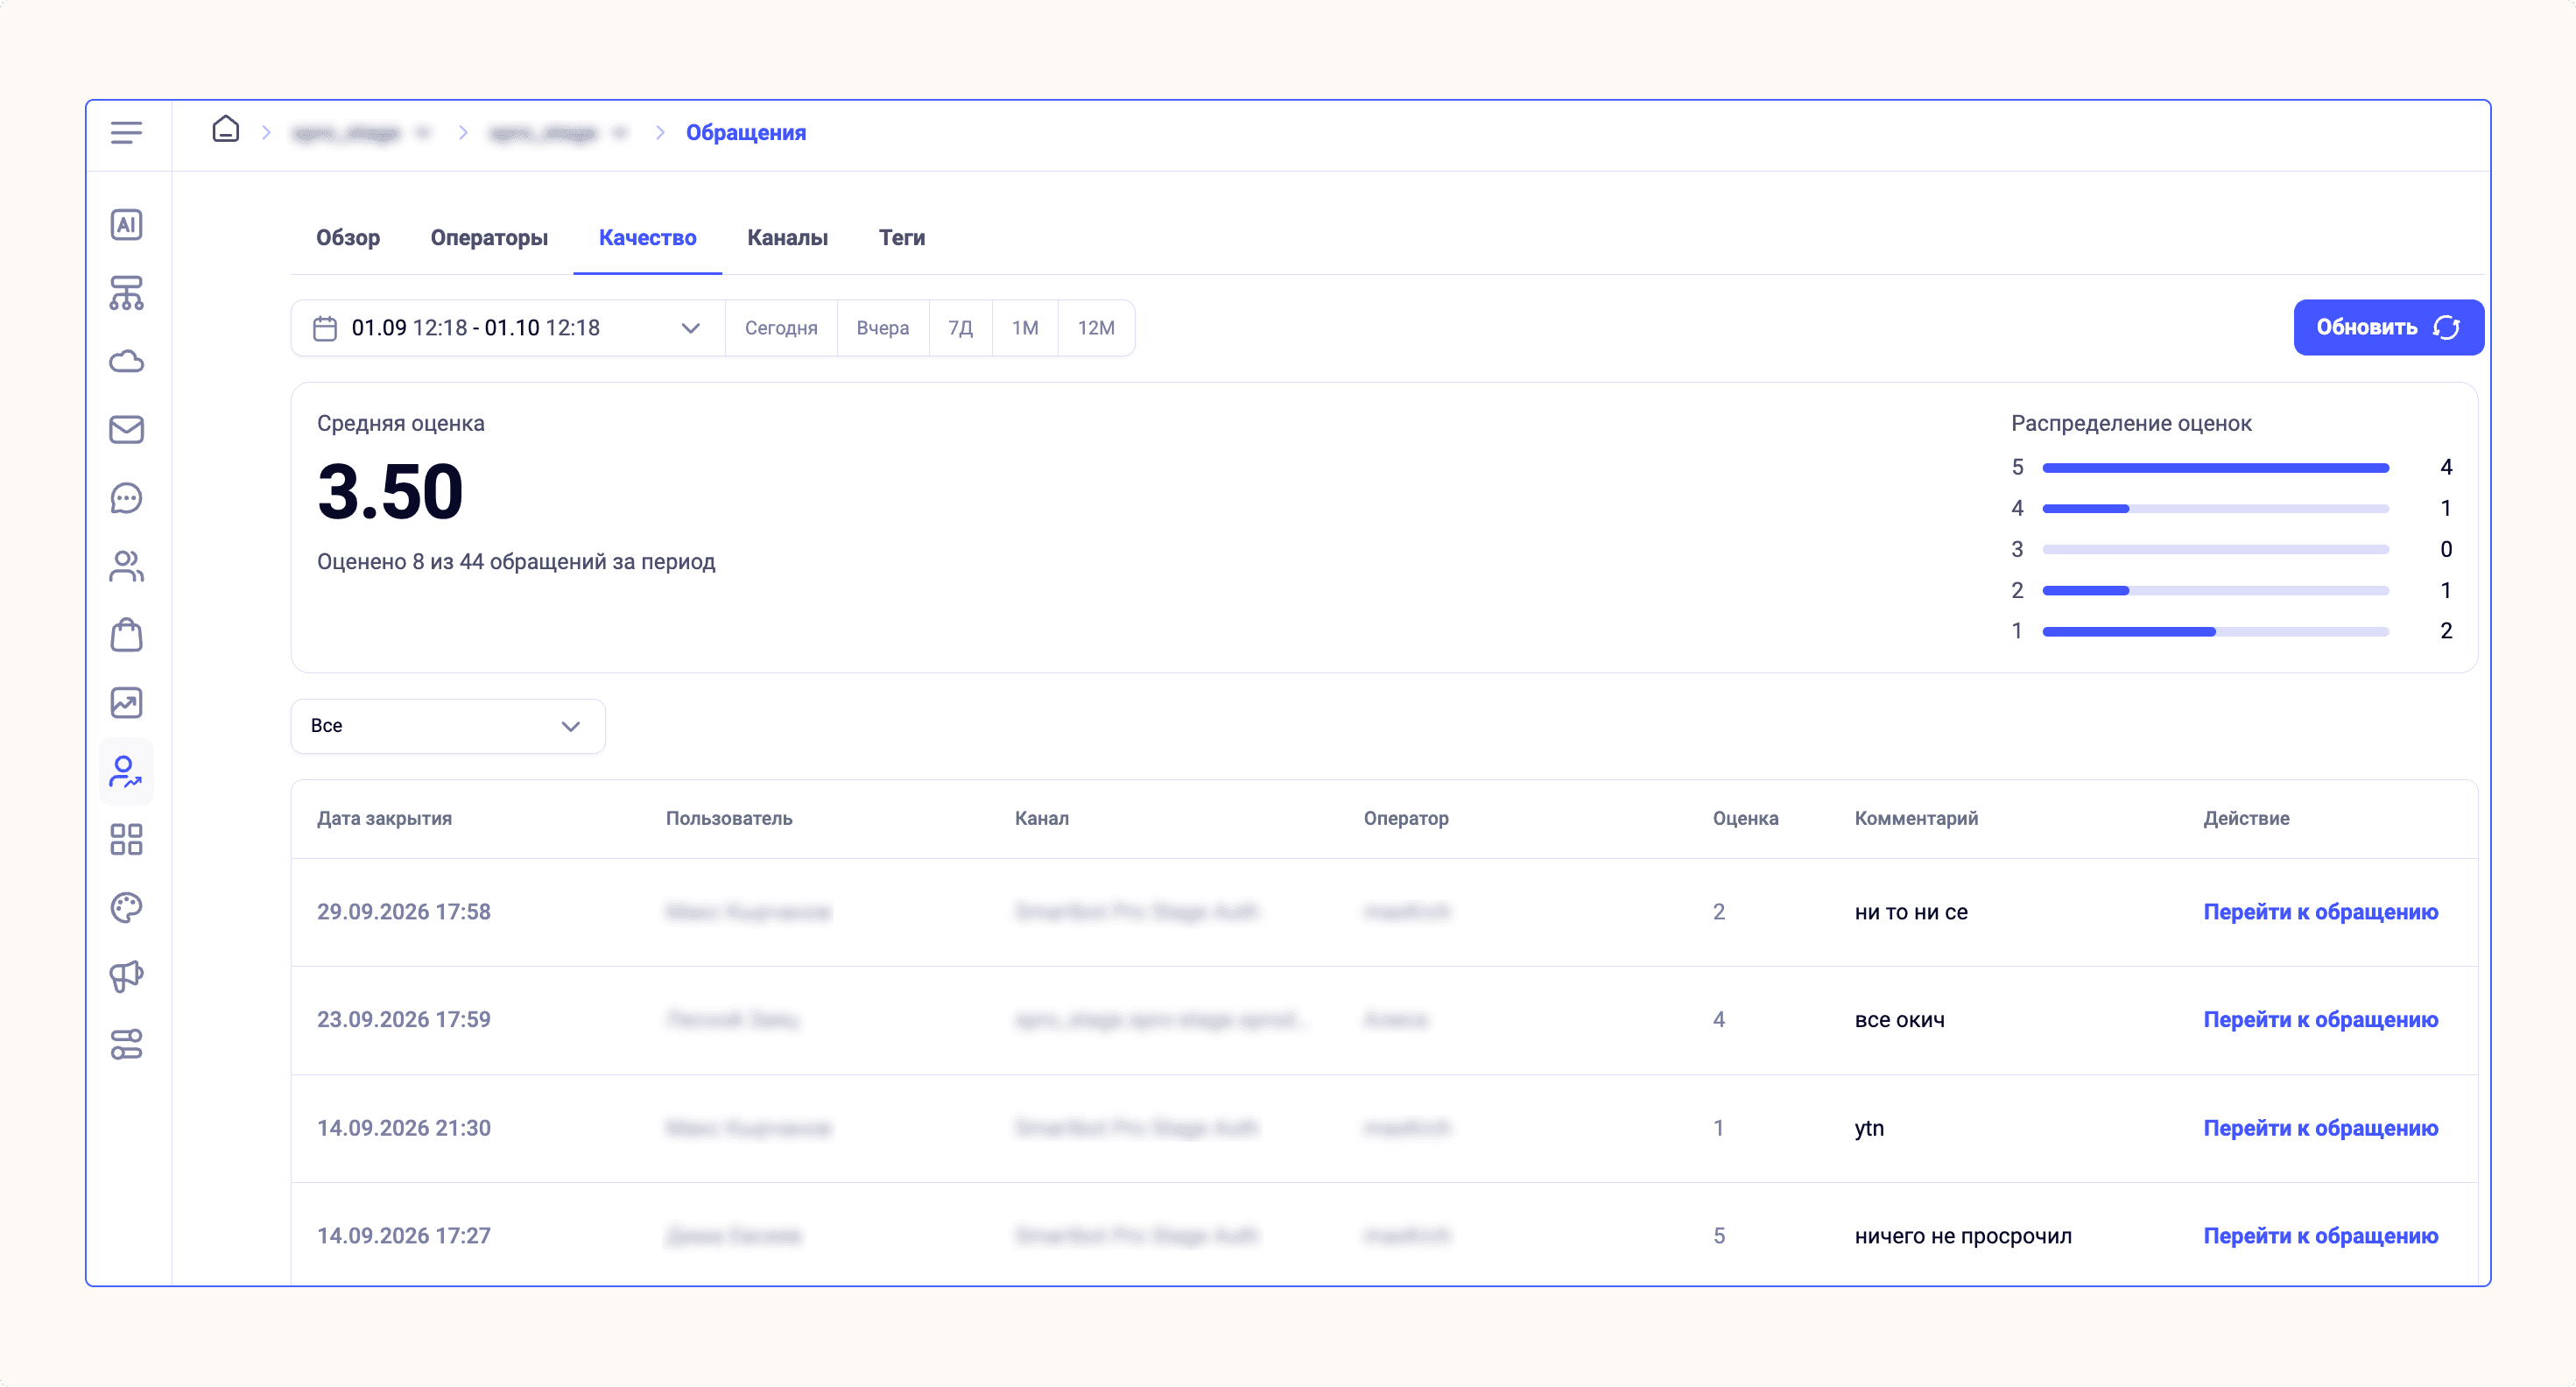Open the AI section in sidebar
This screenshot has height=1387, width=2576.
pos(126,225)
